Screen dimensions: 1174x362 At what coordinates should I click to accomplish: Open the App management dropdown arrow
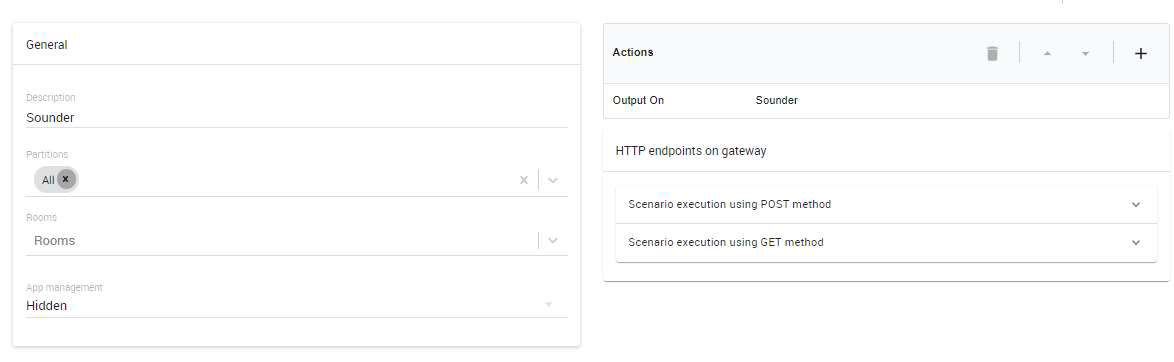[x=548, y=304]
